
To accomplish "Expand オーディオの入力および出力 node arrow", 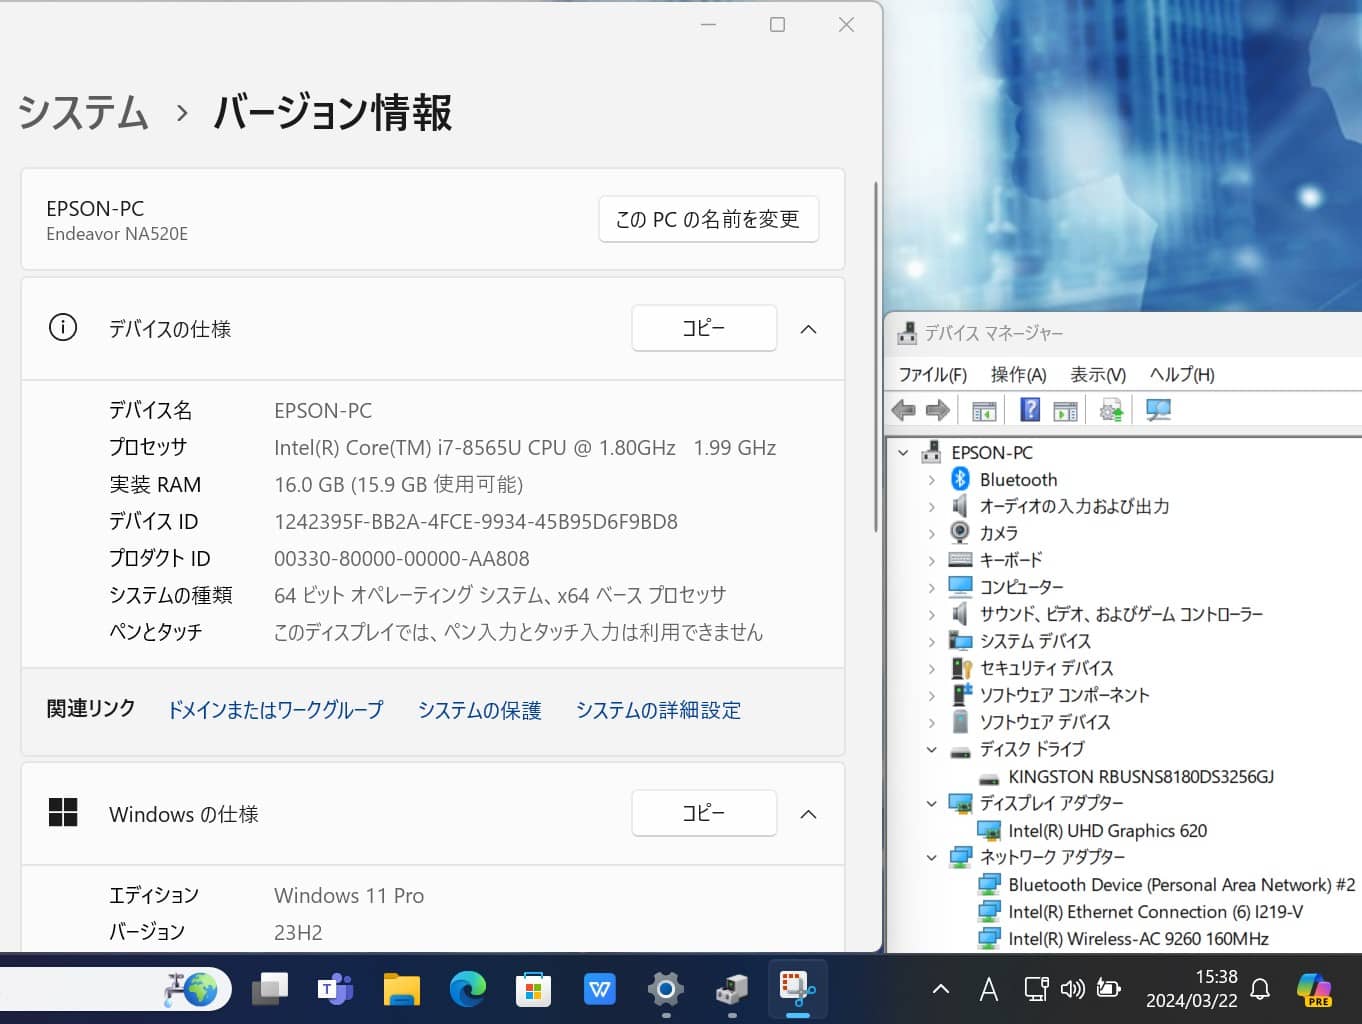I will (932, 507).
